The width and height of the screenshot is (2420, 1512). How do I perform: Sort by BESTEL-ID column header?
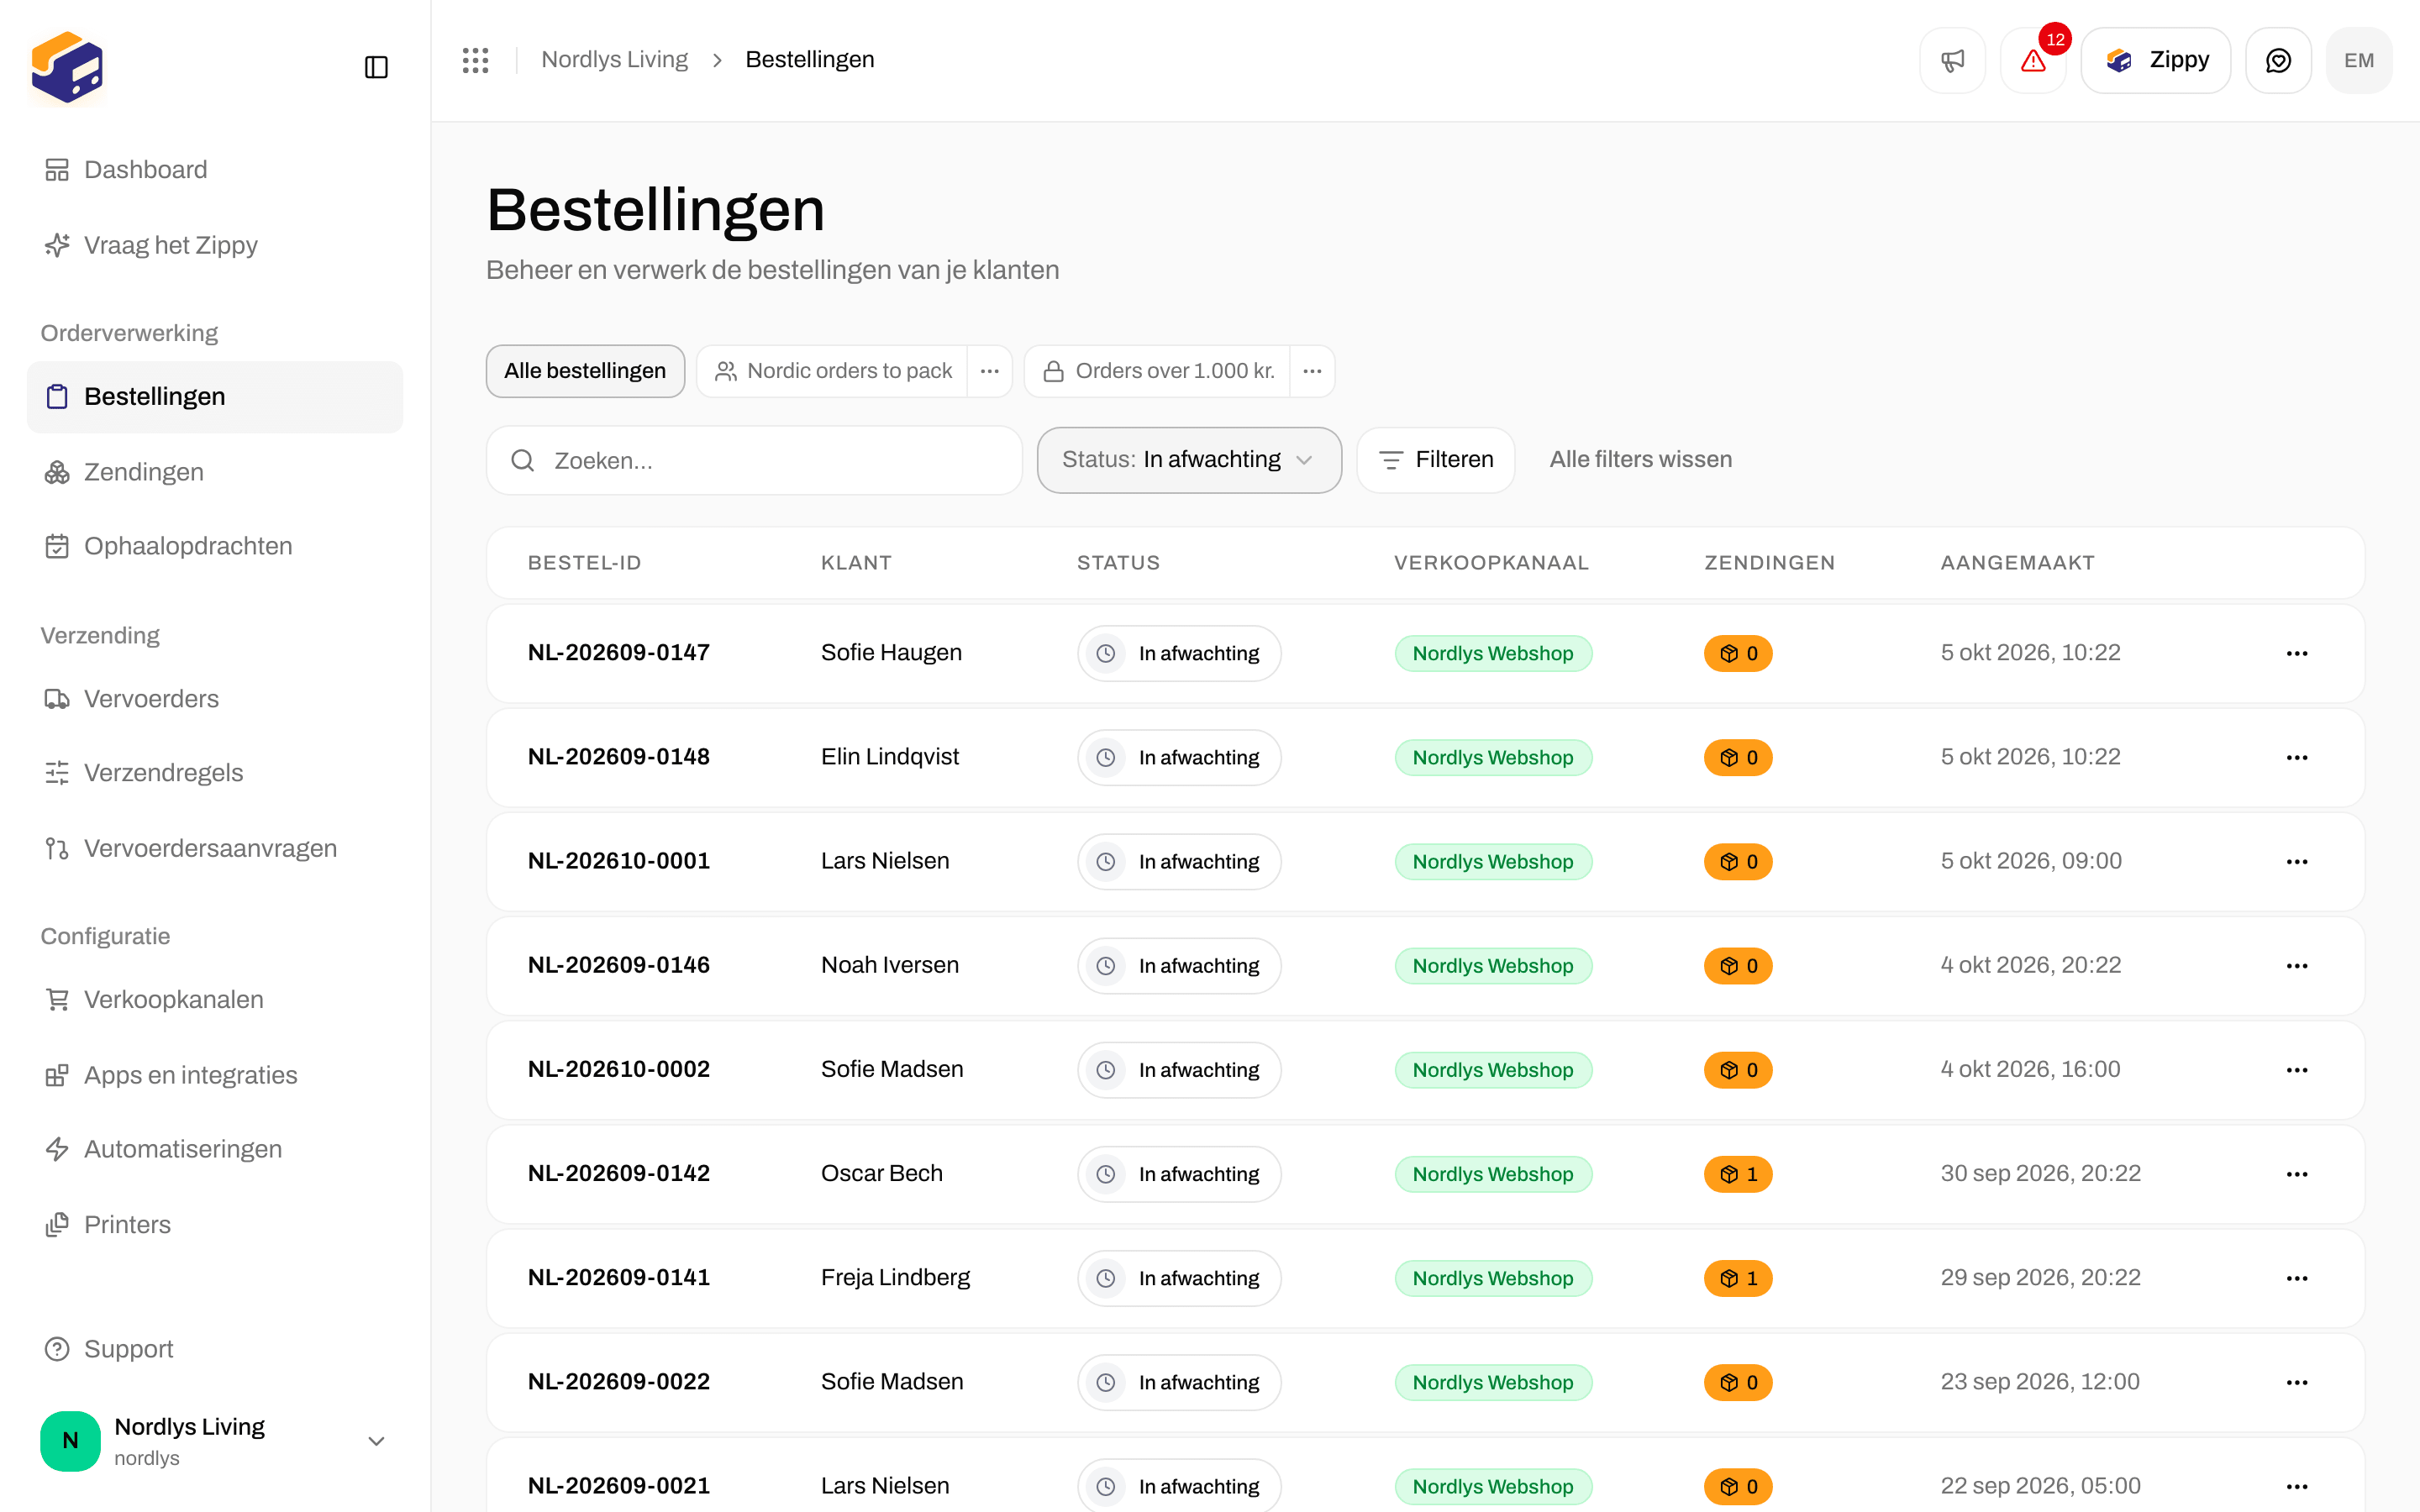click(x=584, y=563)
